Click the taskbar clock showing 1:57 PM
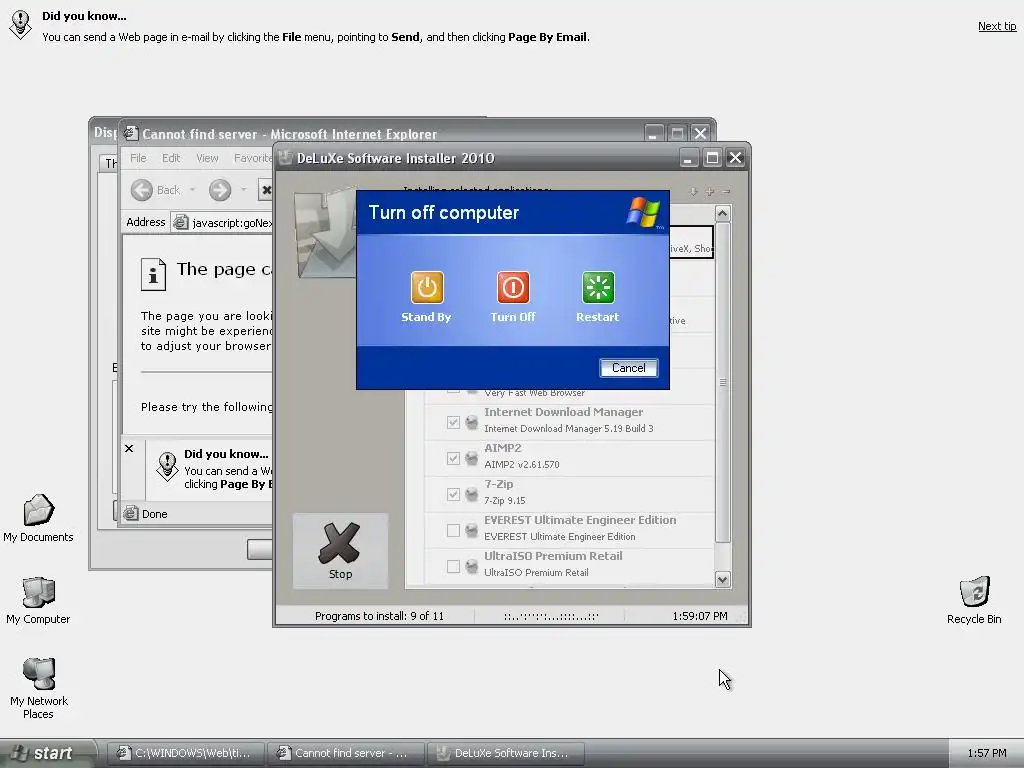Screen dimensions: 1024x768 click(987, 753)
